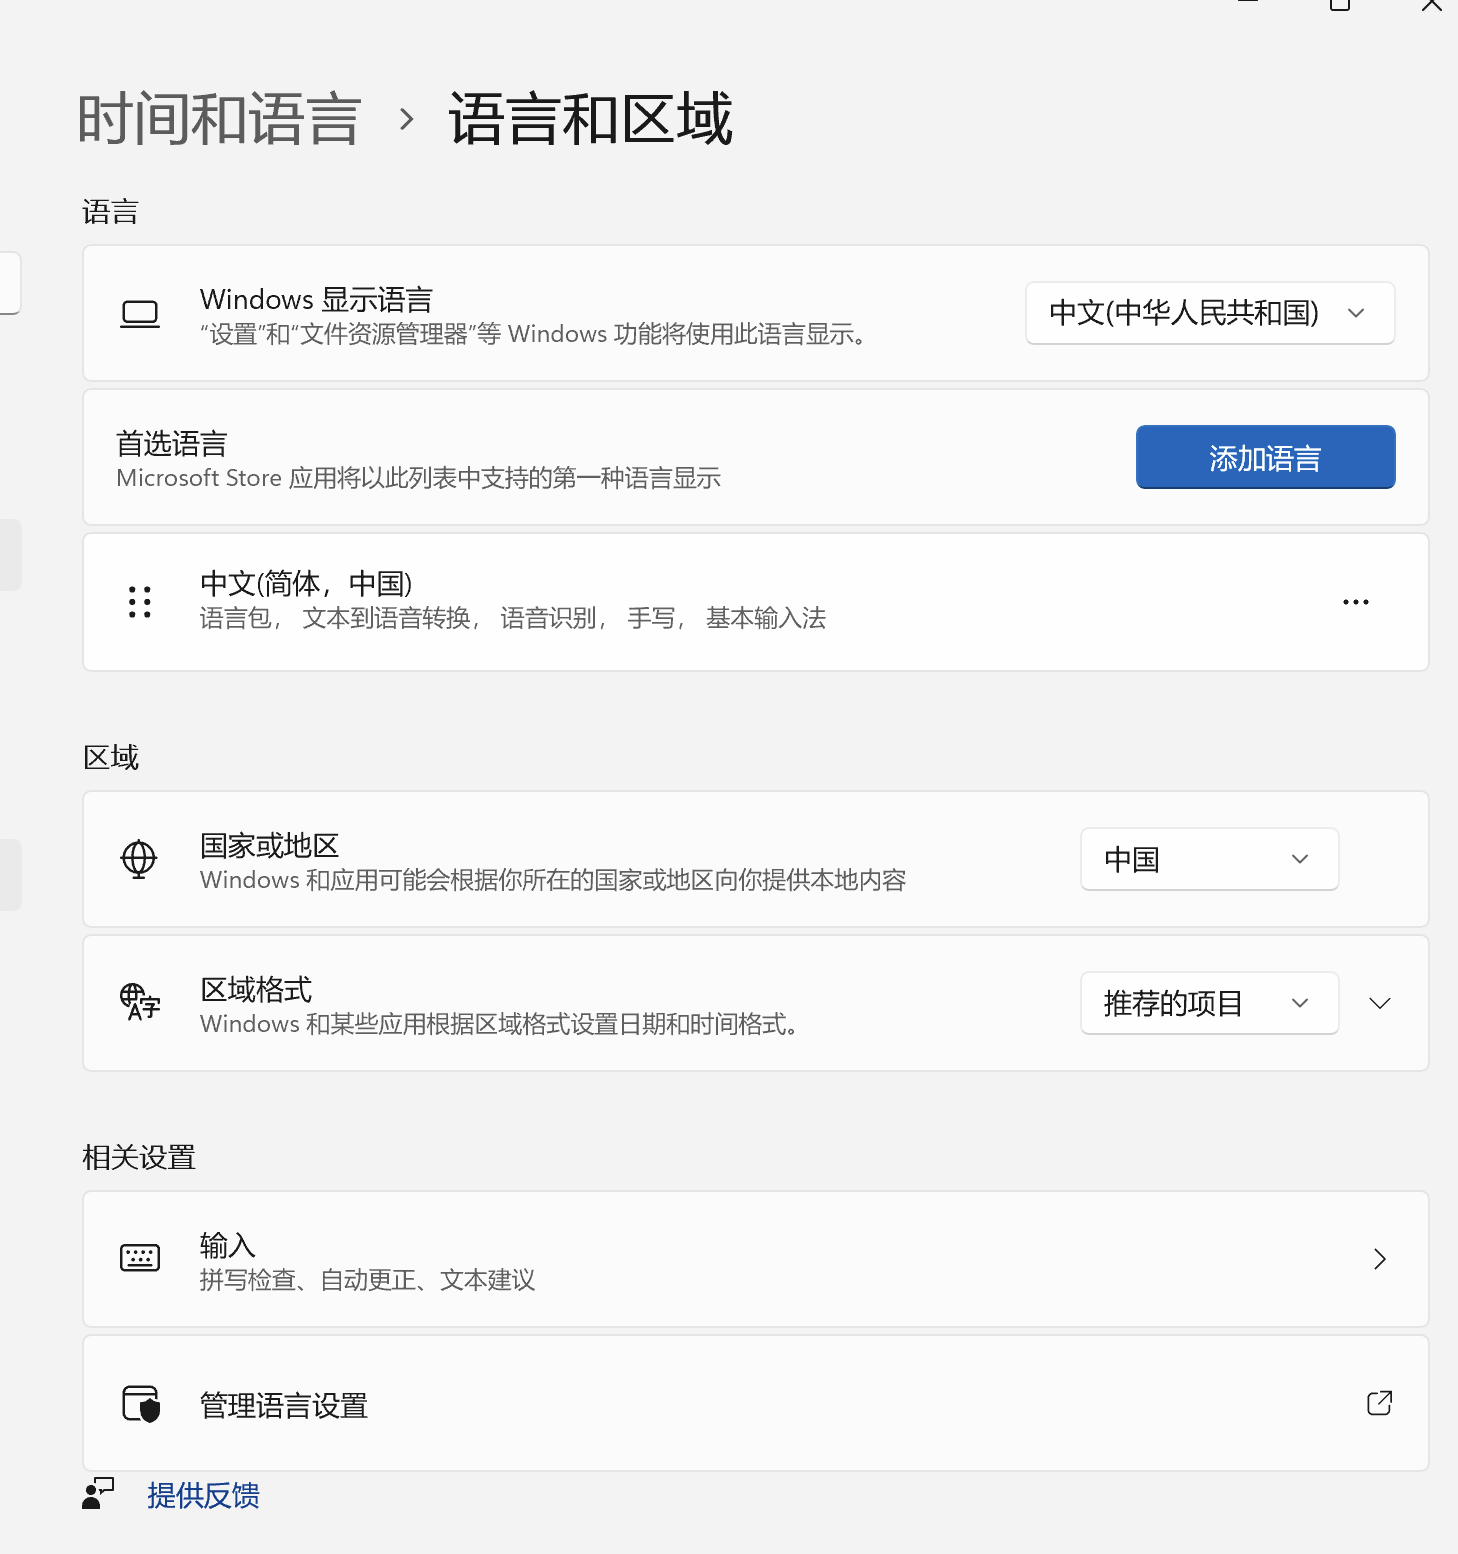Click the 首选语言 heading
This screenshot has height=1554, width=1458.
(x=172, y=443)
